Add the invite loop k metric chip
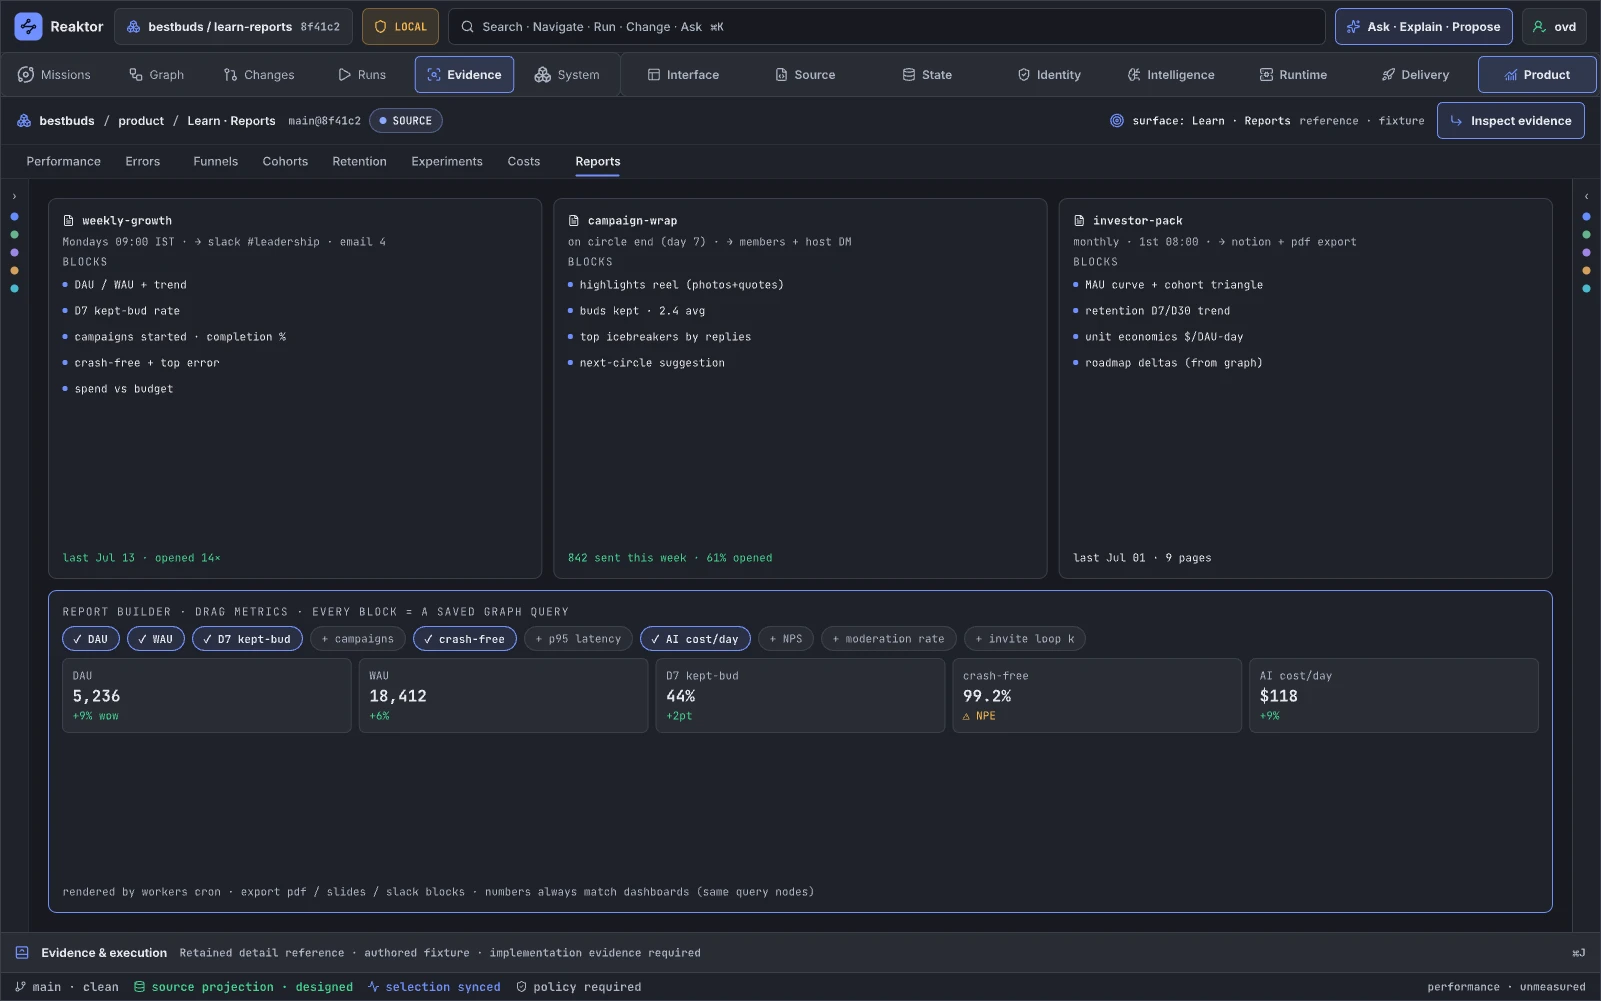This screenshot has width=1601, height=1001. point(1025,639)
